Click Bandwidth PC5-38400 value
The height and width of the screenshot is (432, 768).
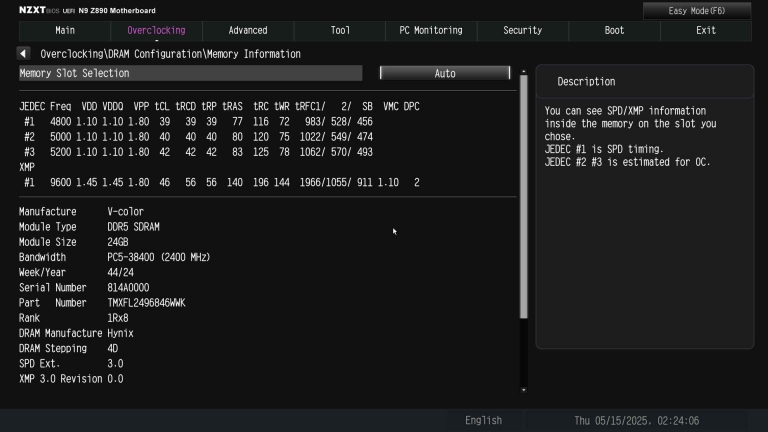pyautogui.click(x=159, y=257)
